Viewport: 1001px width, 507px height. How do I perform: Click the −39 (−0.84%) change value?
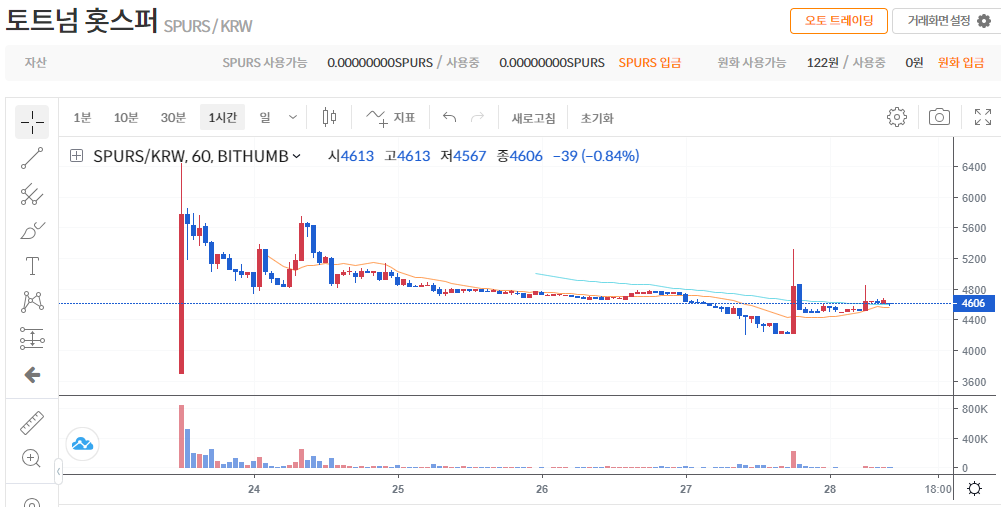pos(596,156)
